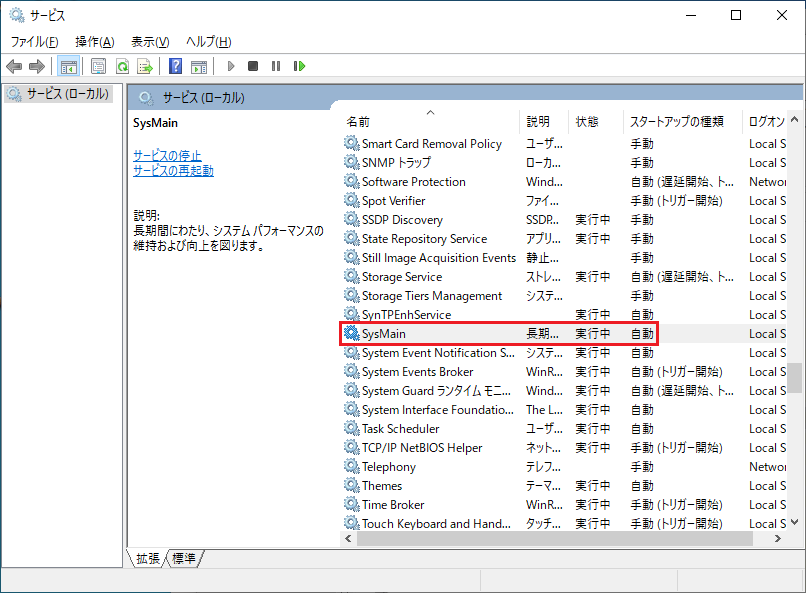Click the horizontal scrollbar left arrow

tap(349, 538)
